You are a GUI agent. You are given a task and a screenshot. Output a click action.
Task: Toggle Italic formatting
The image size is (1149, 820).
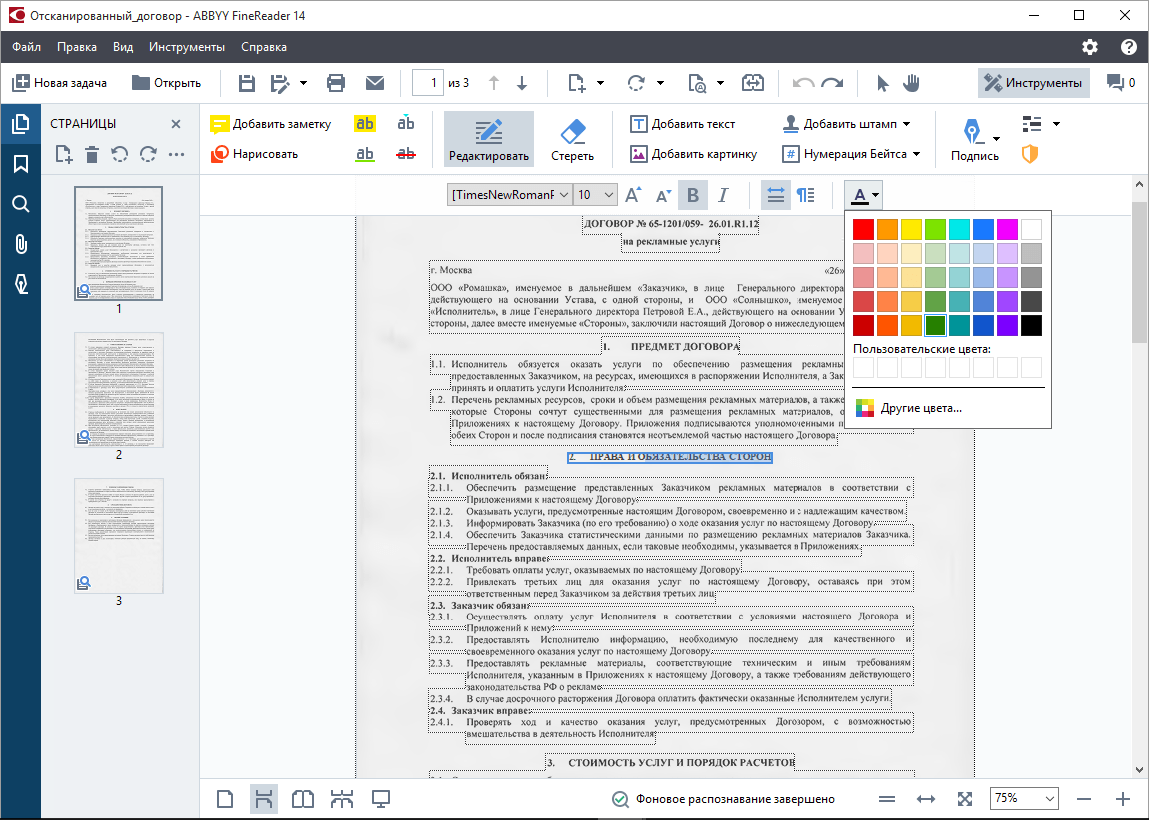click(x=723, y=195)
